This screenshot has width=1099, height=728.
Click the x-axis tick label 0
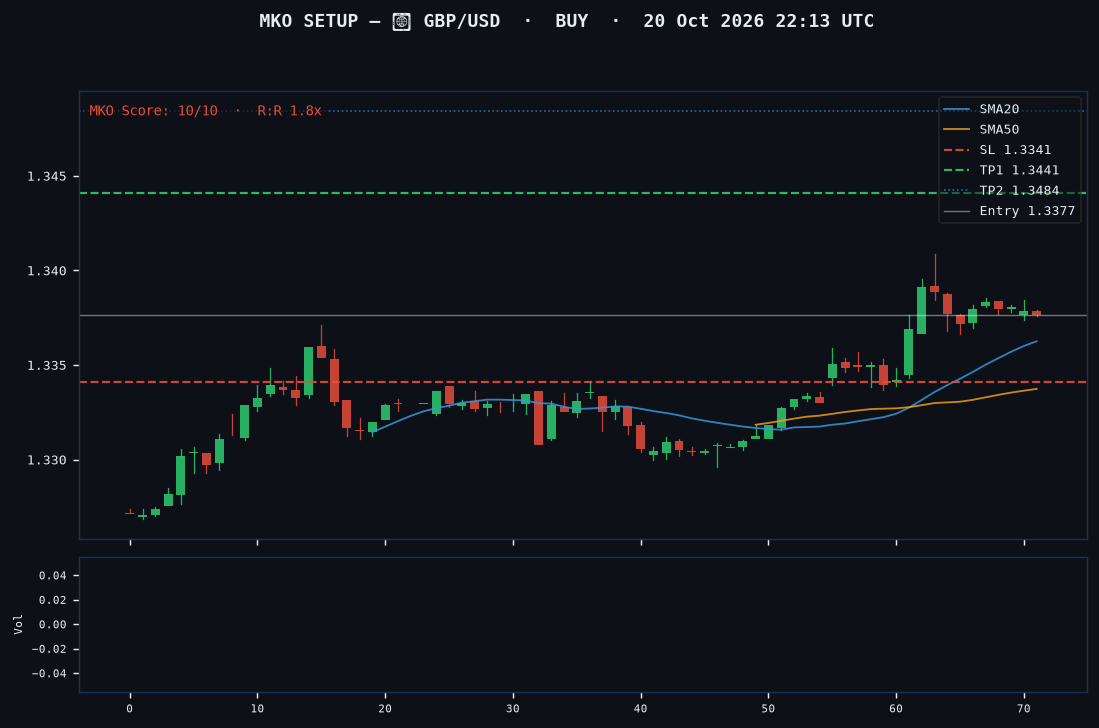click(130, 708)
